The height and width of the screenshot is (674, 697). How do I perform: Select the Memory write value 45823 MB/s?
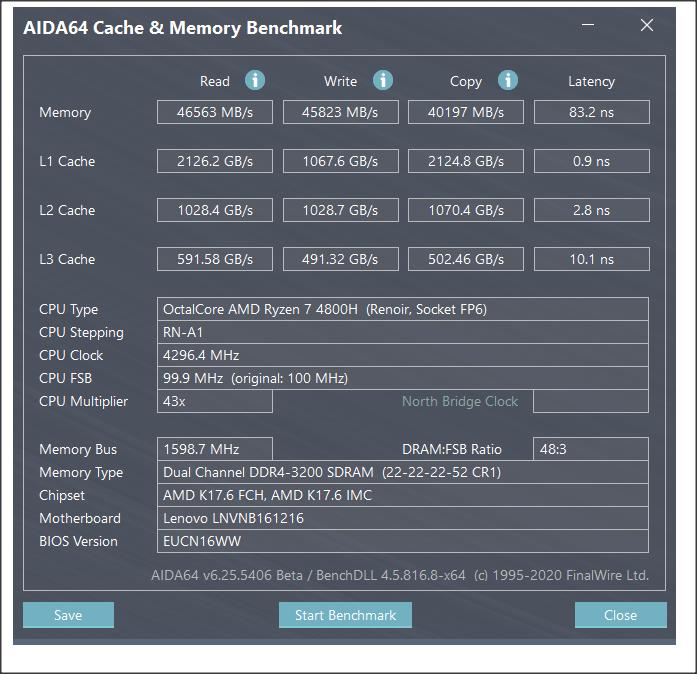coord(340,112)
